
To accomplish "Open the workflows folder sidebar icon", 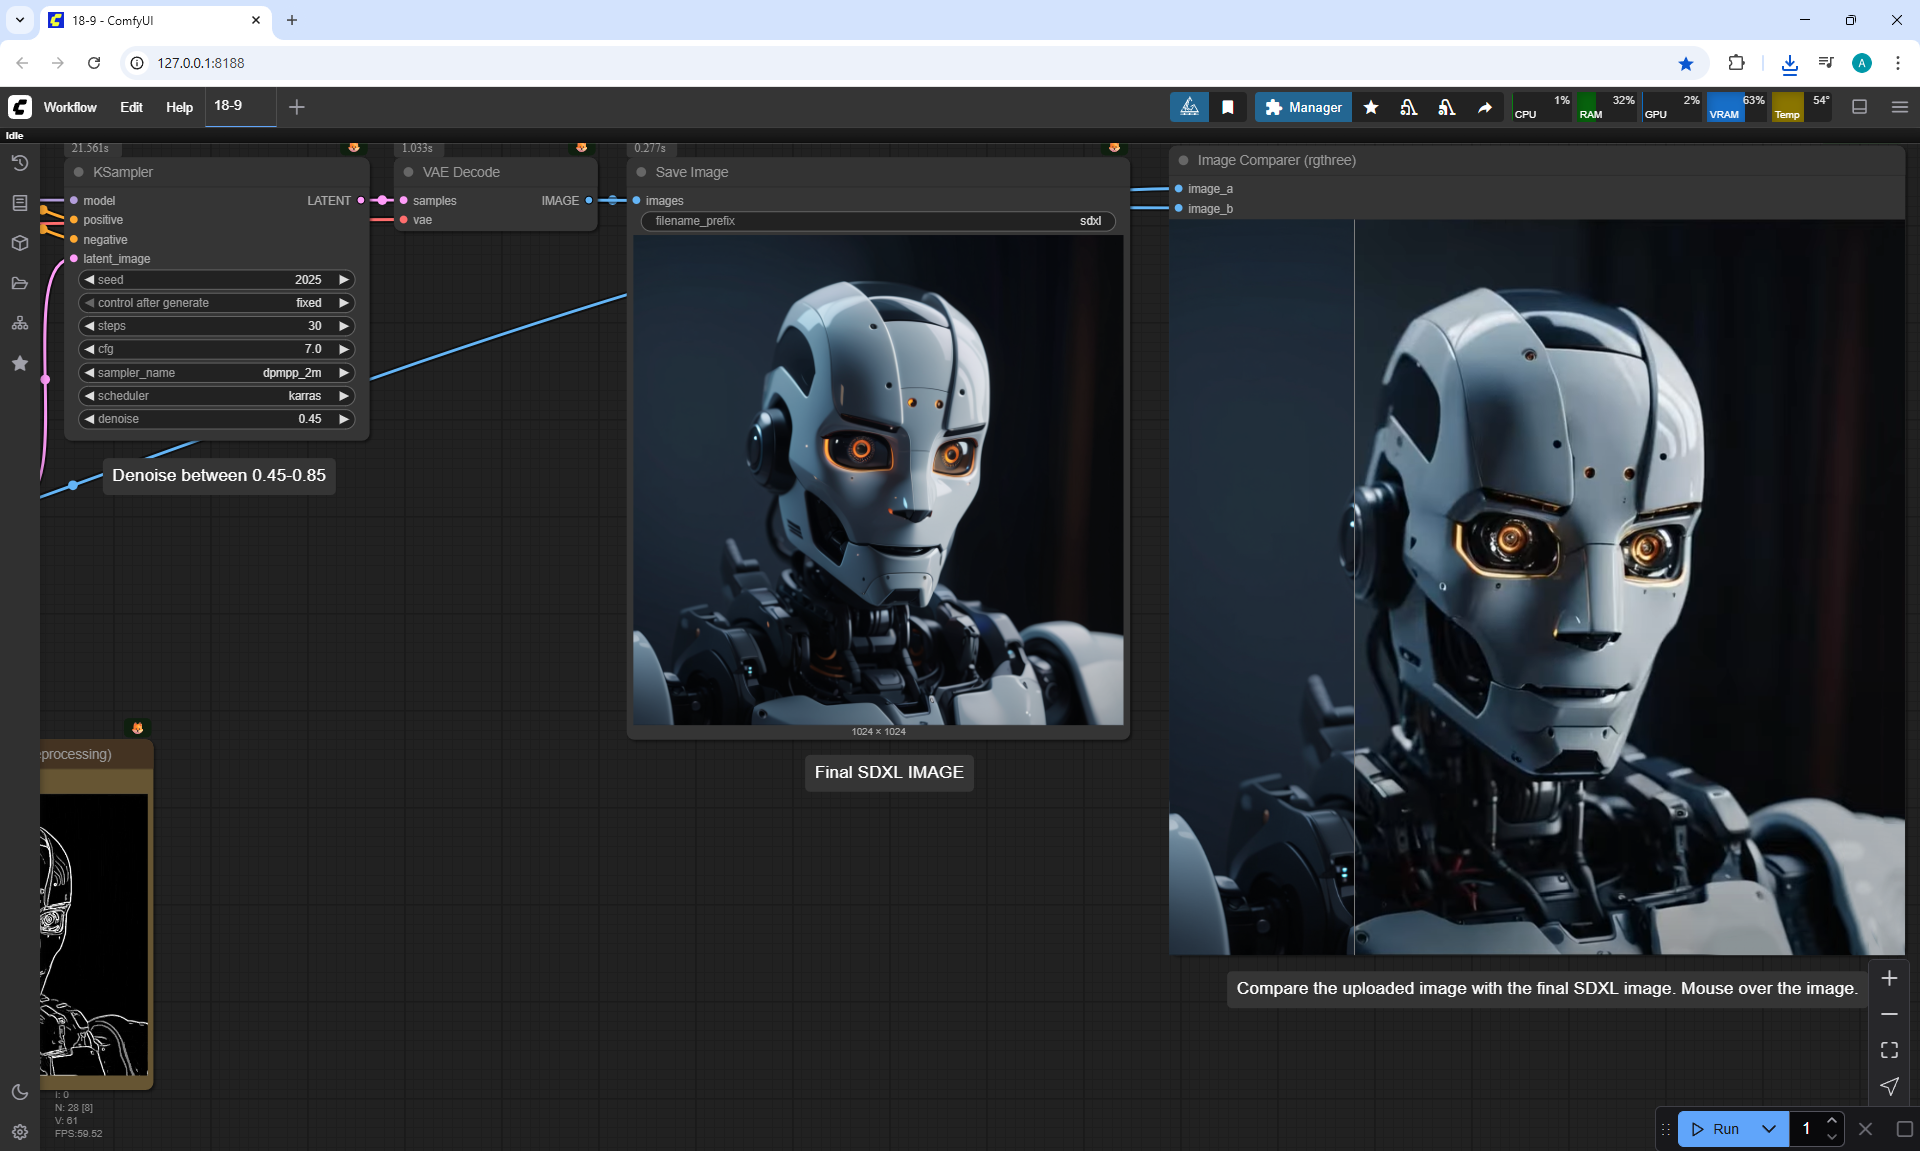I will coord(19,283).
